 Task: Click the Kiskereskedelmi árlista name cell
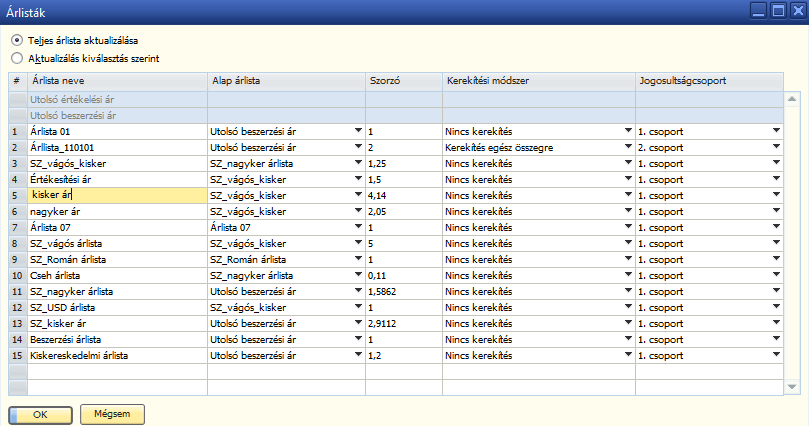tap(118, 355)
